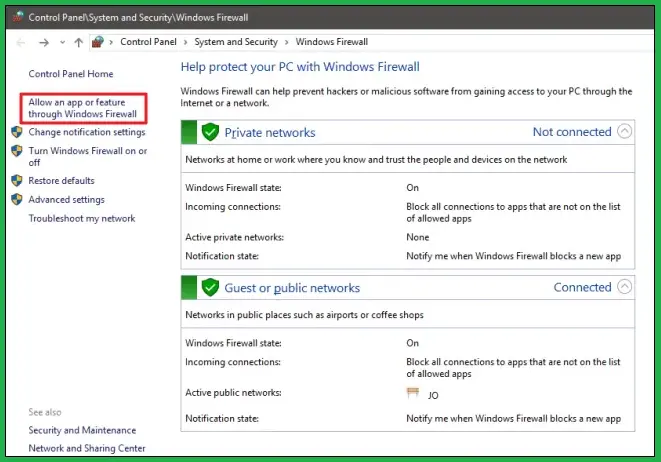661x462 pixels.
Task: Open Network and Sharing Center link
Action: 87,448
